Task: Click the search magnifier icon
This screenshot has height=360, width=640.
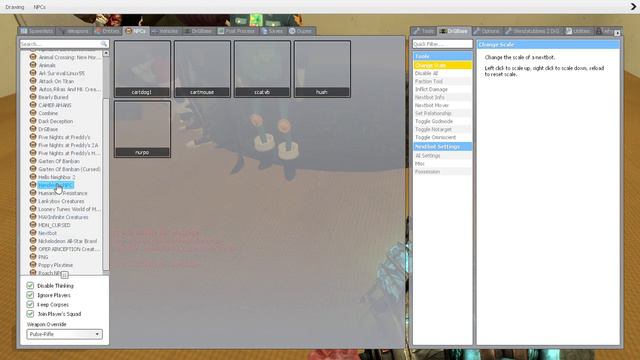Action: tap(104, 44)
